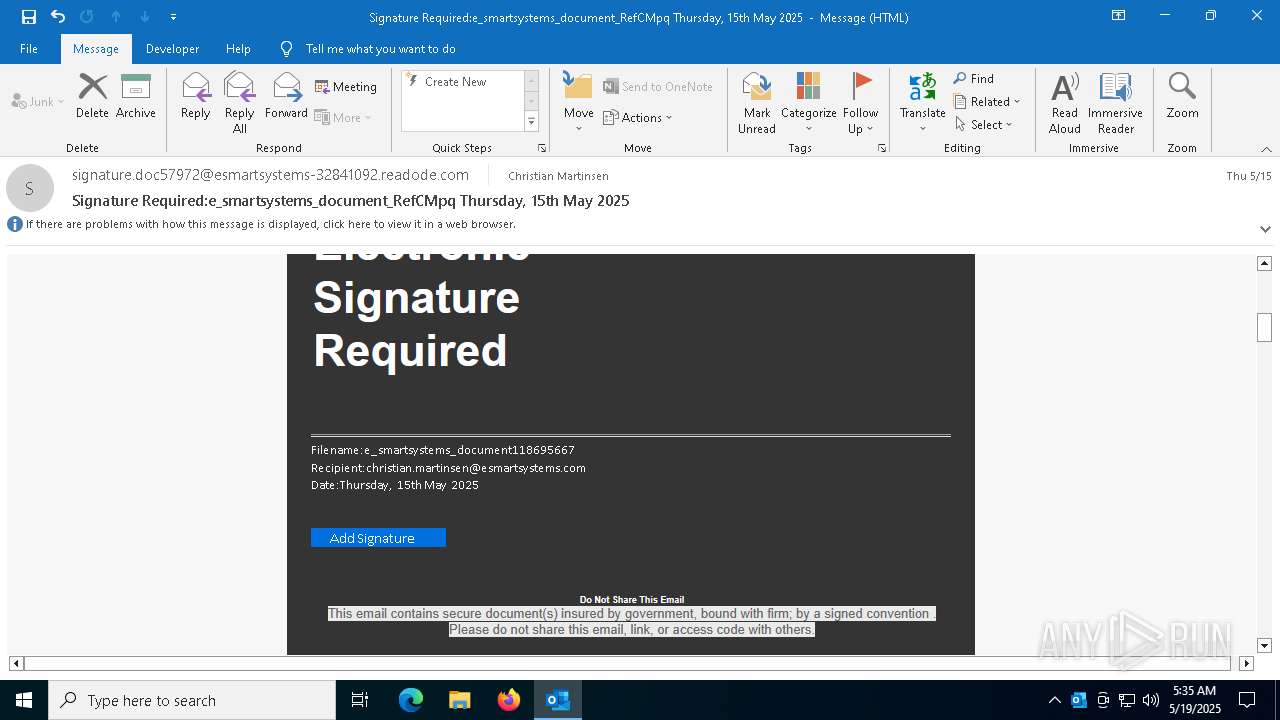The width and height of the screenshot is (1280, 720).
Task: Click the Add Signature button
Action: tap(378, 538)
